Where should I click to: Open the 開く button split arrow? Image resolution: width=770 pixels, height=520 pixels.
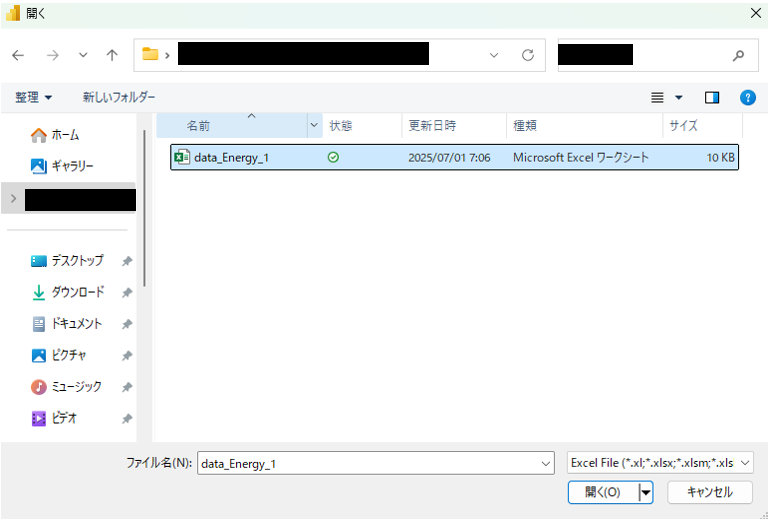click(x=646, y=492)
